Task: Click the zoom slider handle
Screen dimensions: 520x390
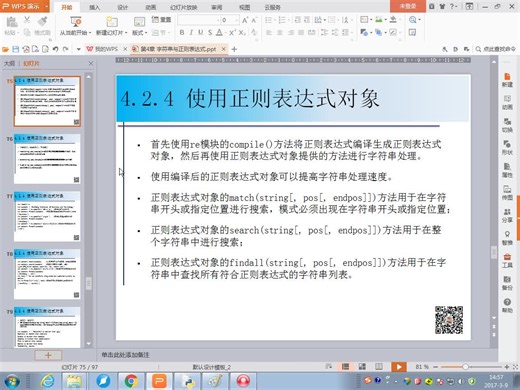Action: [465, 367]
